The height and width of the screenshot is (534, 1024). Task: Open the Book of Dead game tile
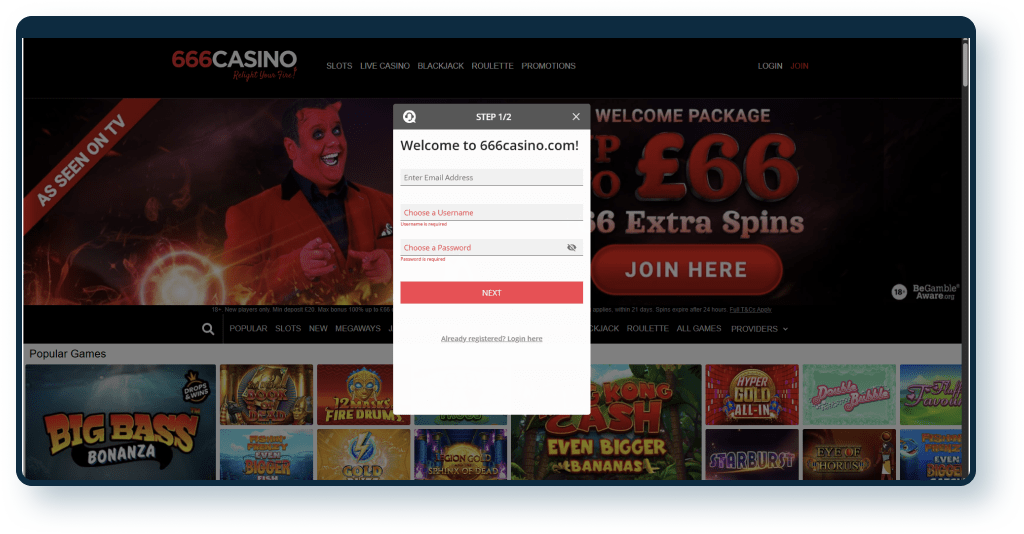[x=266, y=394]
